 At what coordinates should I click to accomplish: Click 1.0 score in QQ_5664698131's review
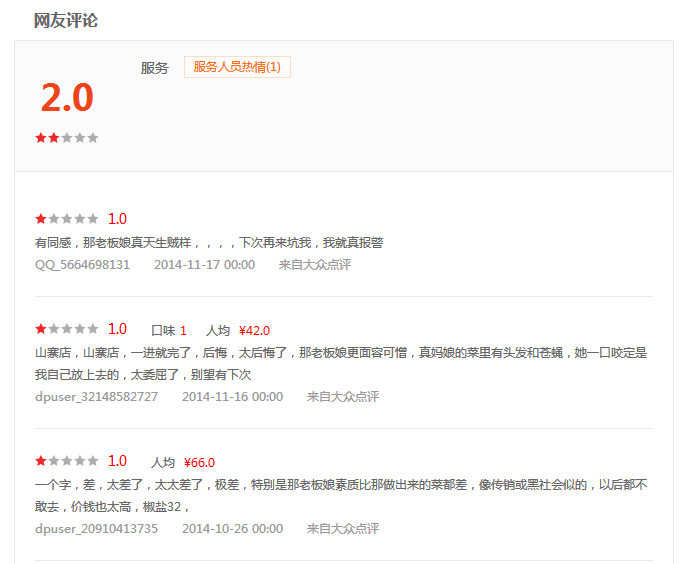[118, 219]
